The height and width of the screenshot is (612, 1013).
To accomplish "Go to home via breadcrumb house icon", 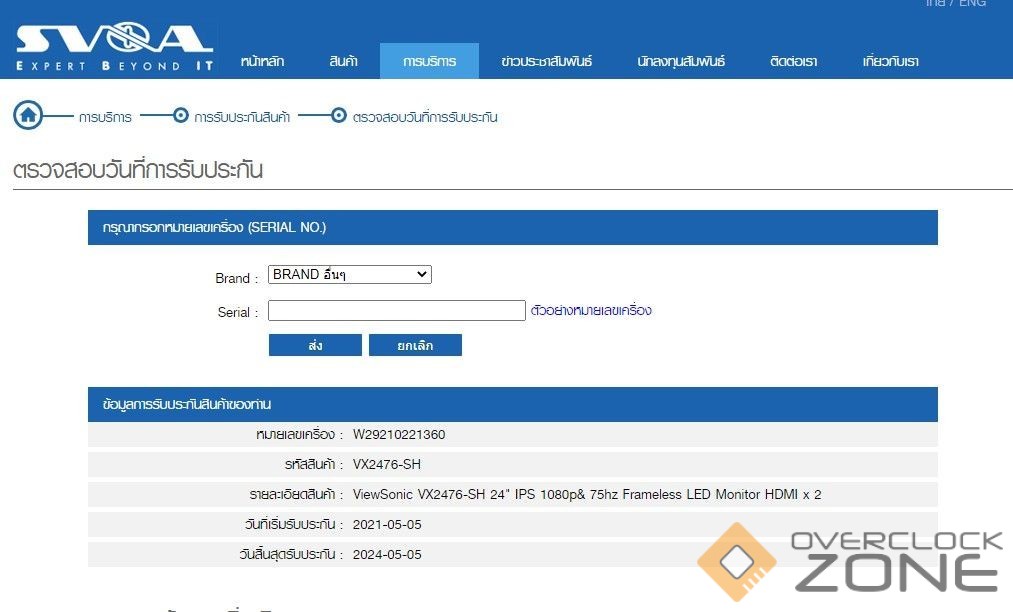I will pos(28,116).
